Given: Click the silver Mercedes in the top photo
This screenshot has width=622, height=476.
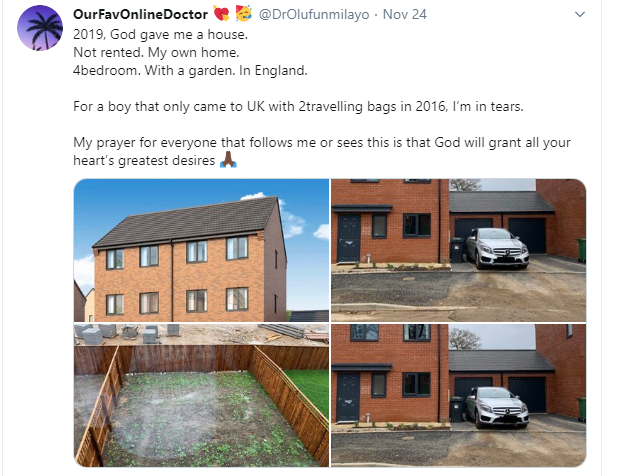Looking at the screenshot, I should 497,248.
